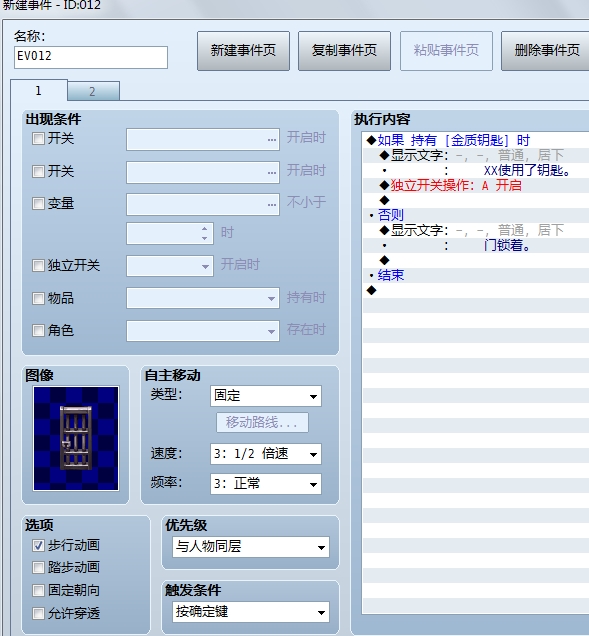
Task: Select the 如果 持有 [金质钥匙] 时 command line
Action: pyautogui.click(x=475, y=141)
